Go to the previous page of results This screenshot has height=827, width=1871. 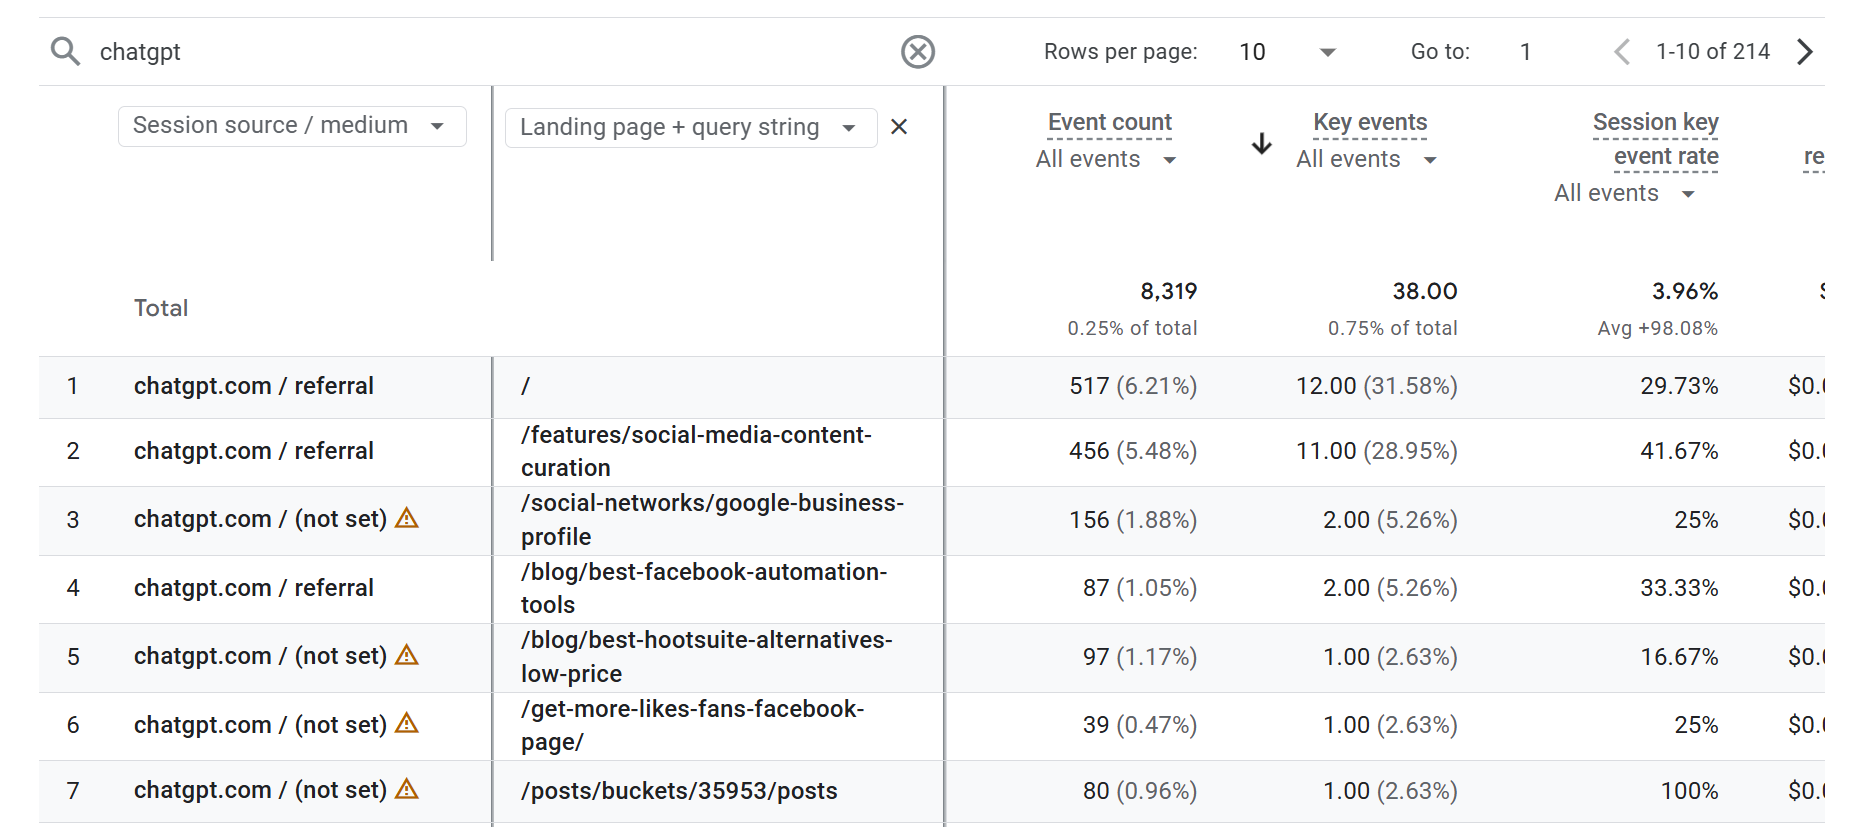click(x=1622, y=52)
